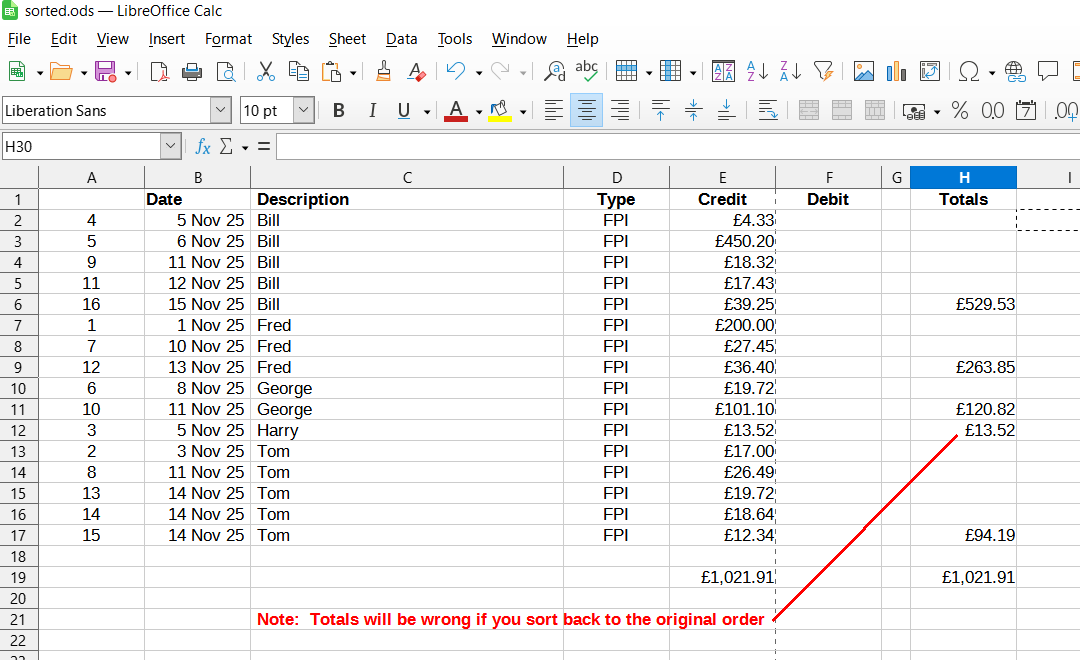
Task: Run the Spelling check icon
Action: pyautogui.click(x=586, y=71)
